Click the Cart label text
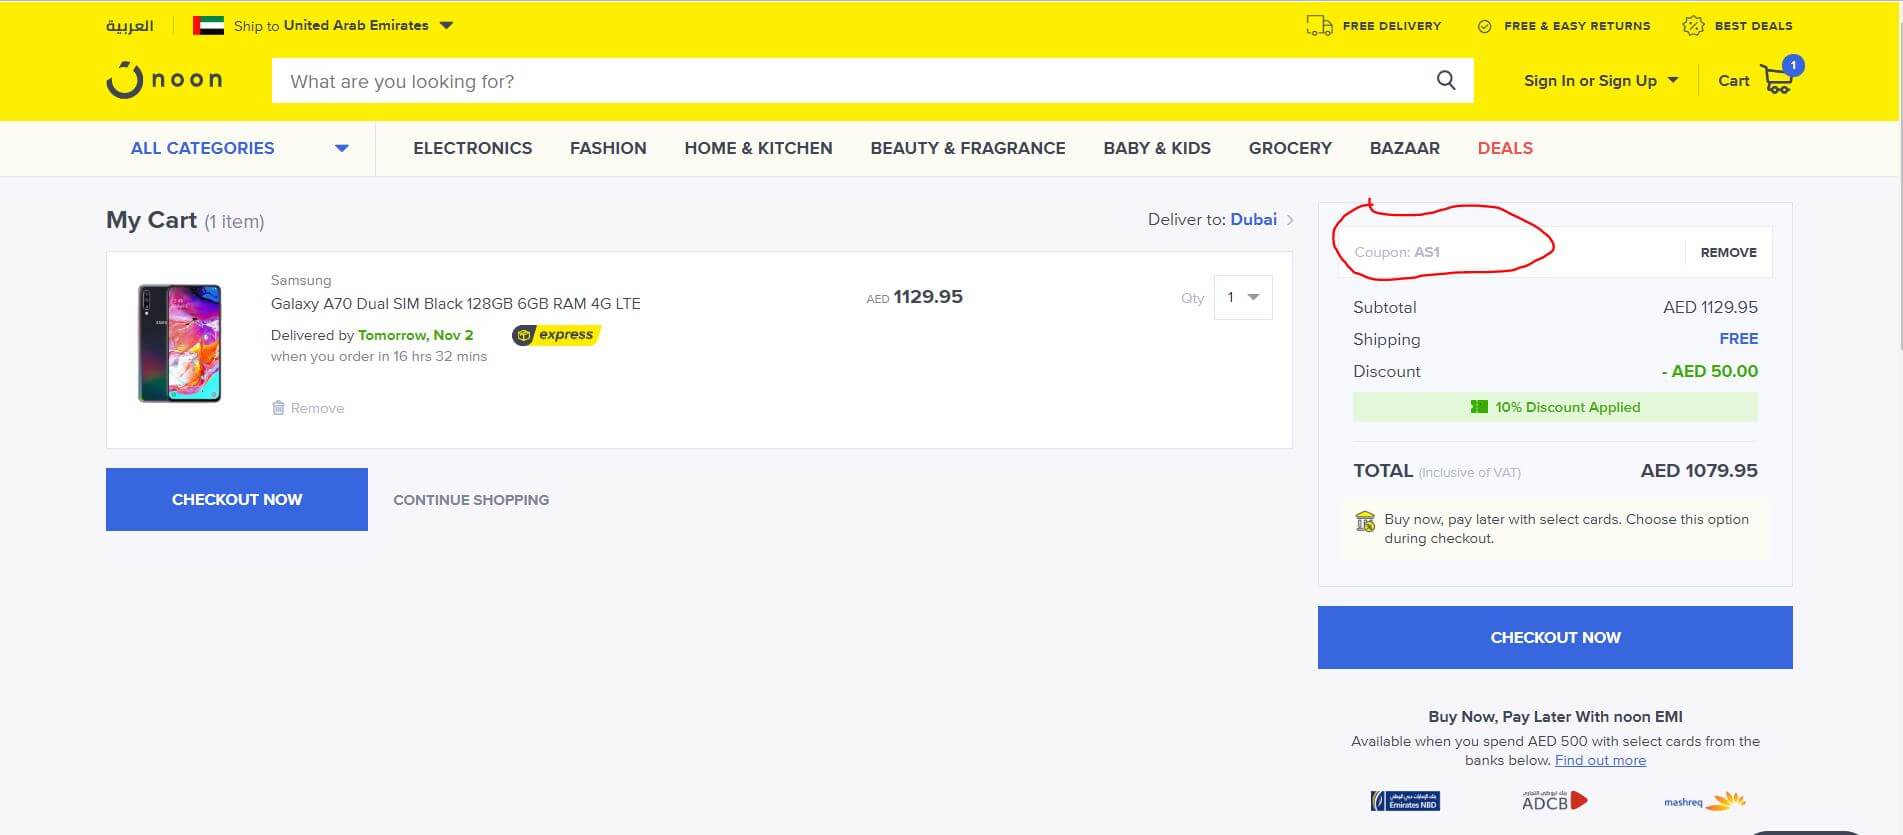 [1733, 81]
